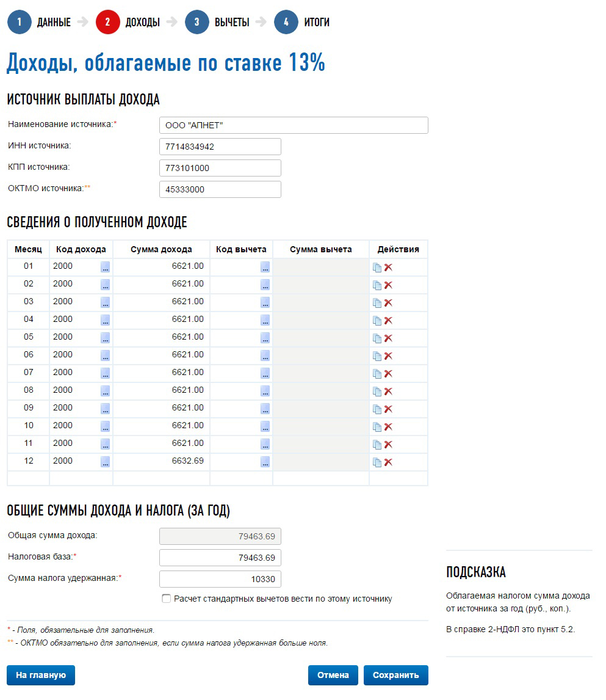Click the Сохранить button
The width and height of the screenshot is (606, 700).
coord(396,675)
